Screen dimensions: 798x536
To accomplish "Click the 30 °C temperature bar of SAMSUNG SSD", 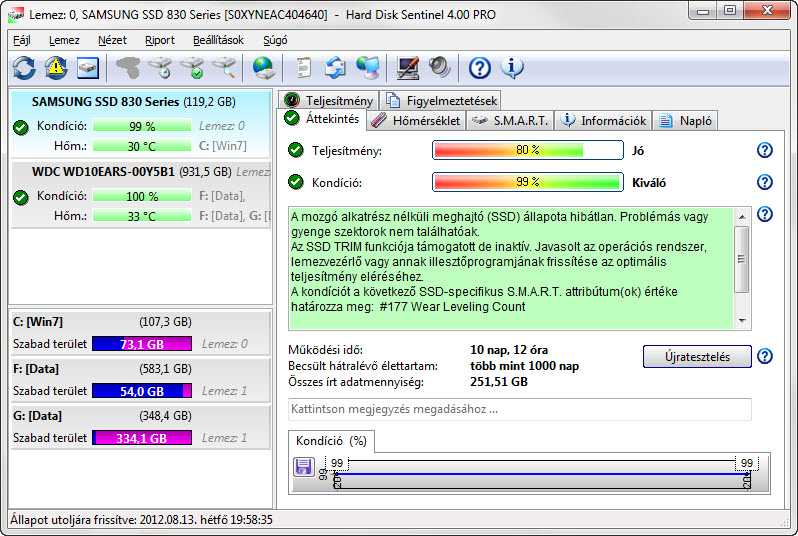I will pos(142,146).
